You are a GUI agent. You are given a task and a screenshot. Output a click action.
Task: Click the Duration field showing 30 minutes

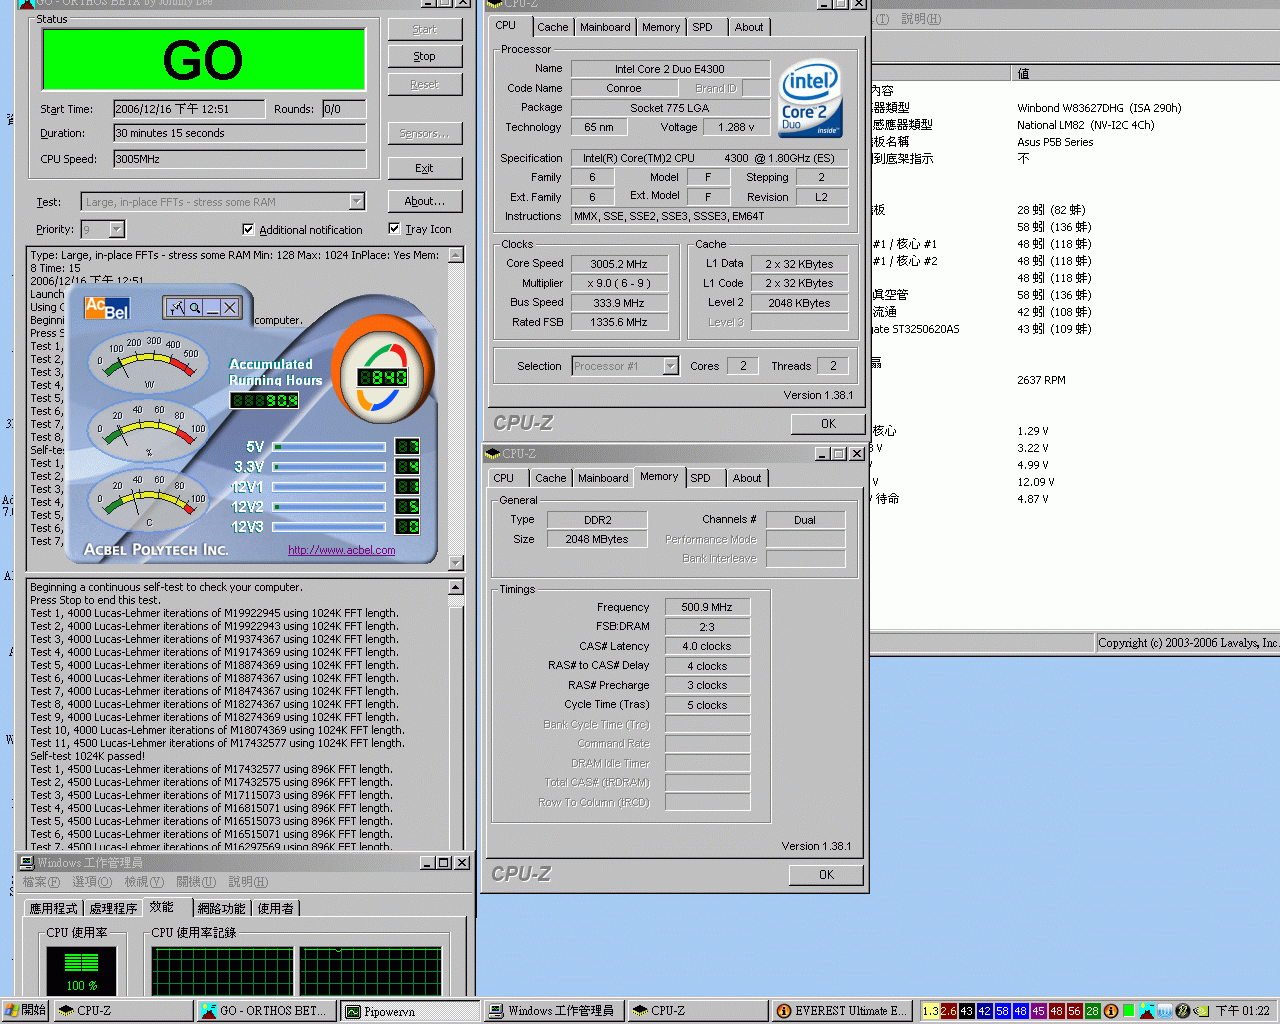pos(239,133)
